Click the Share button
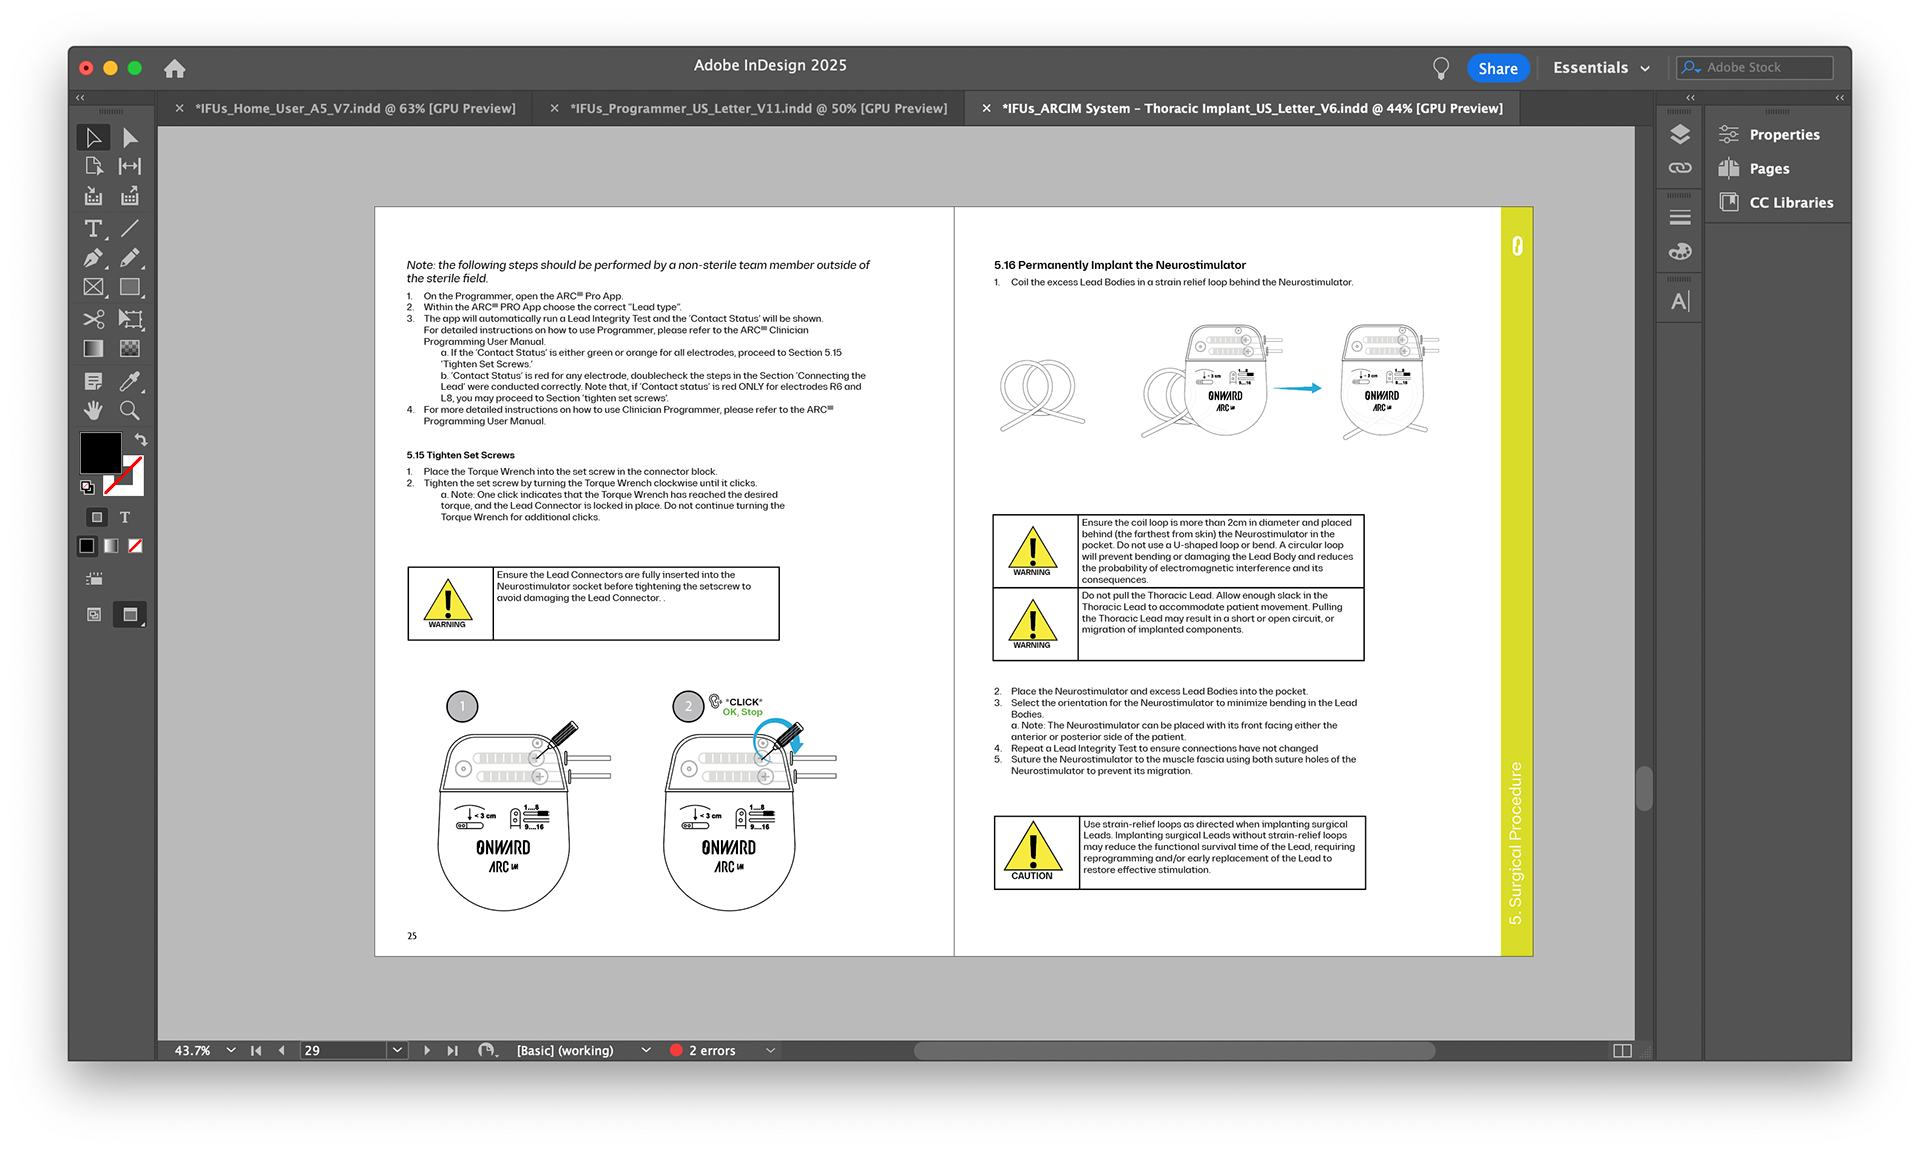The width and height of the screenshot is (1920, 1151). [1498, 68]
